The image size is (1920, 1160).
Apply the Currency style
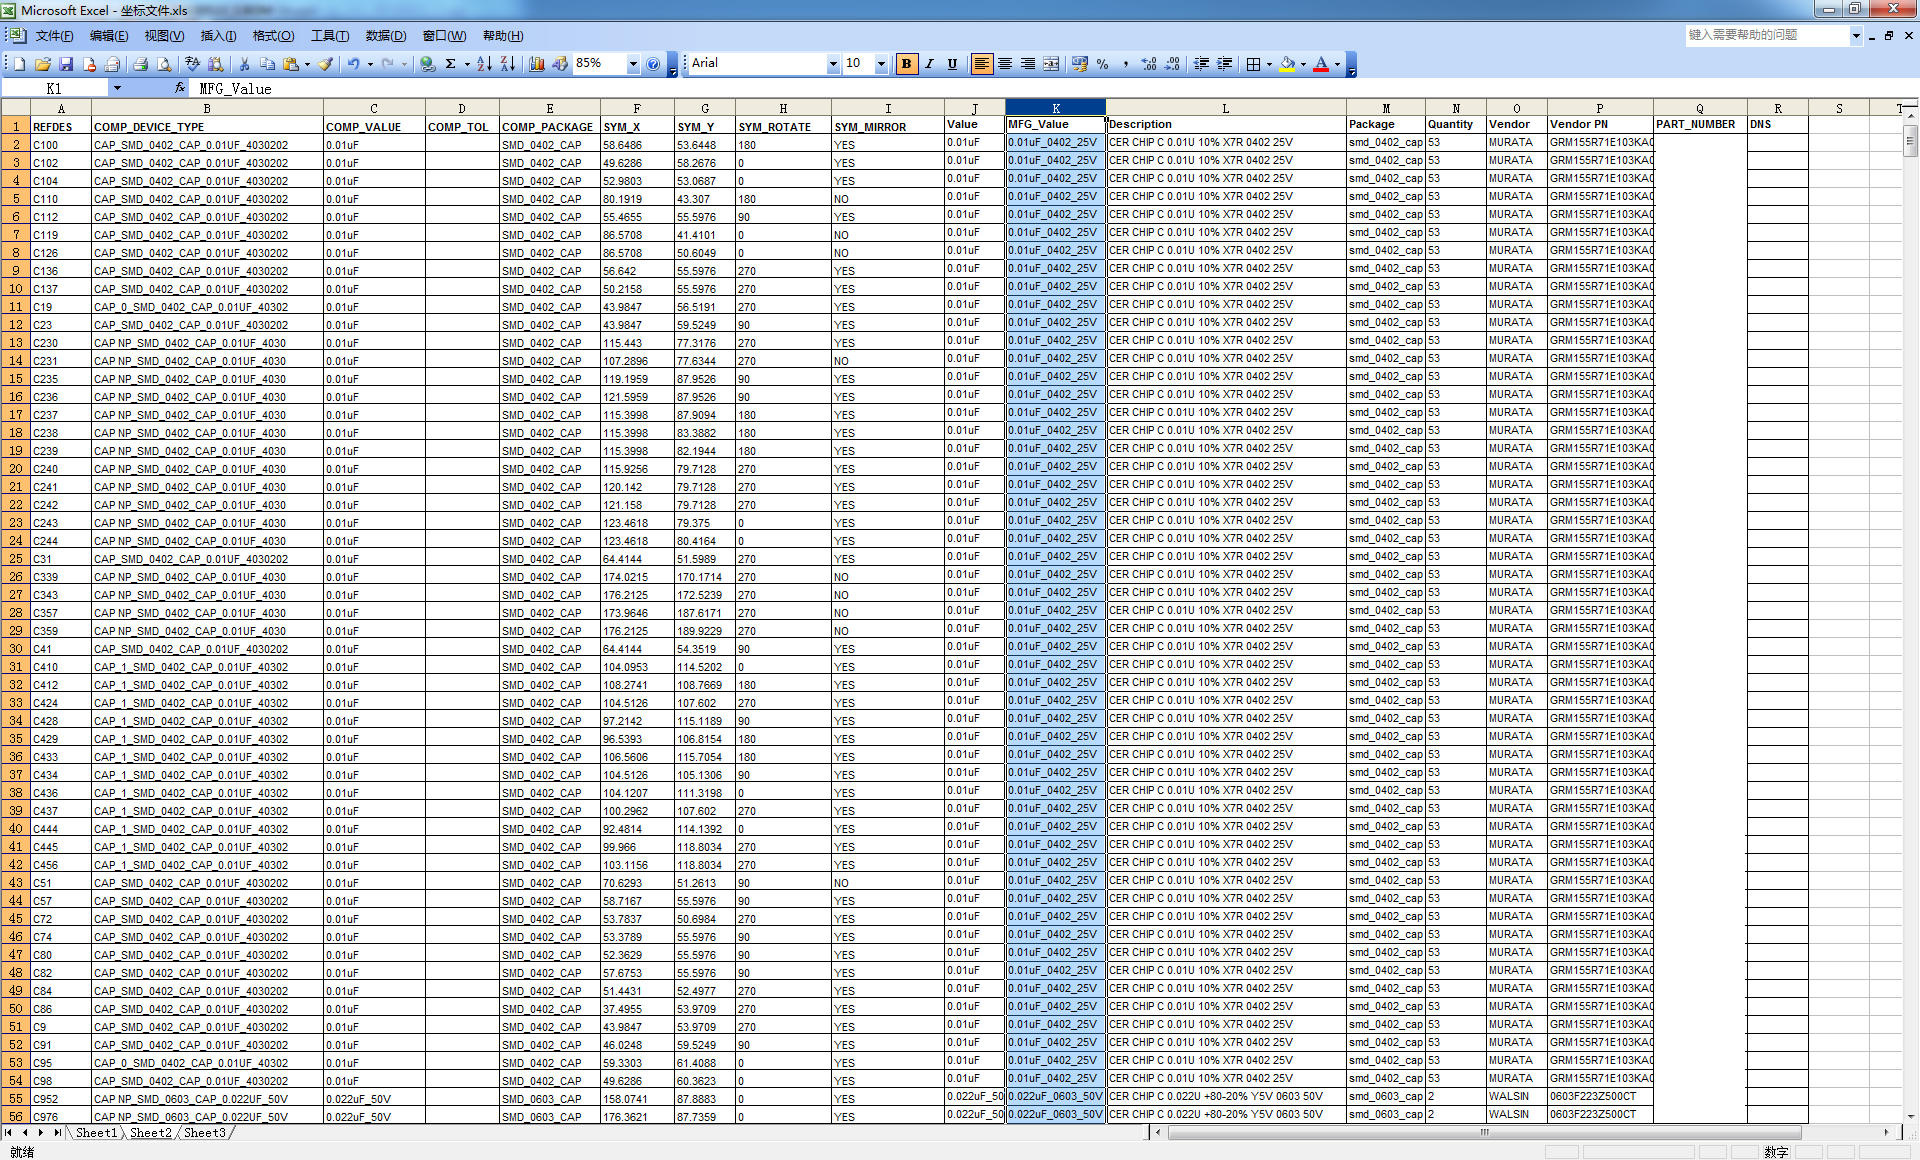point(1080,64)
